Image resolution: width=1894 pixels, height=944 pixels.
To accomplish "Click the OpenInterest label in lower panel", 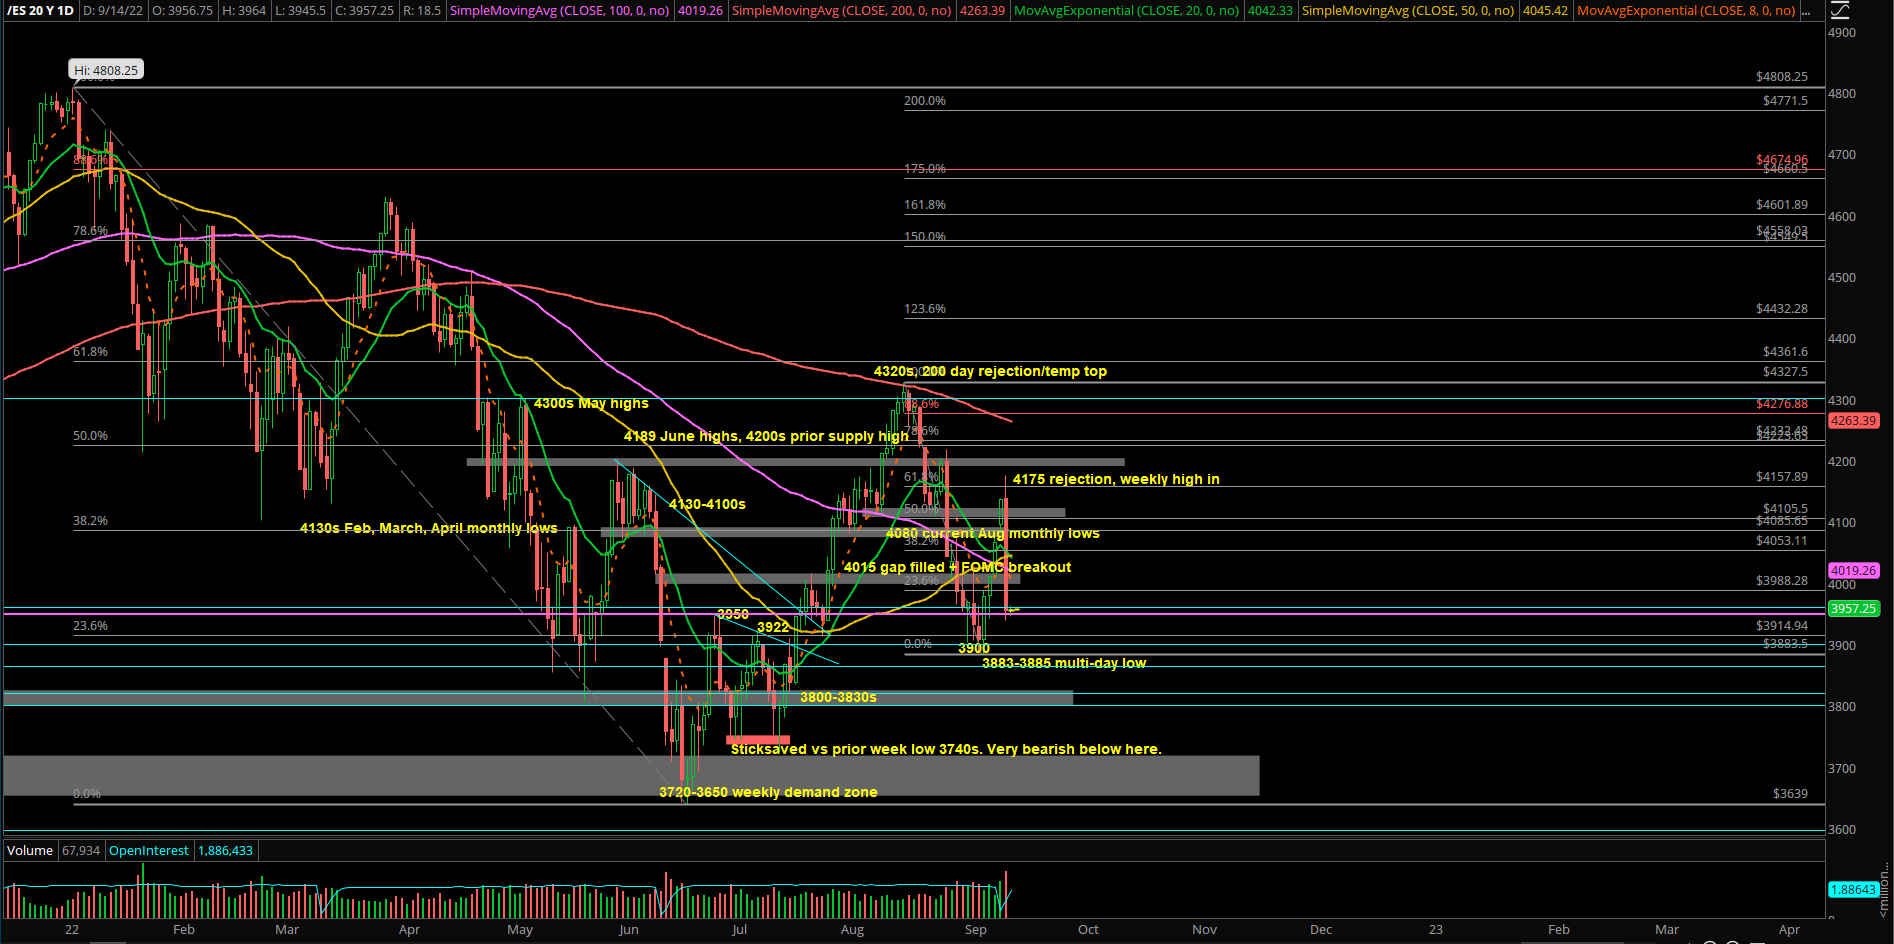I will pyautogui.click(x=149, y=851).
